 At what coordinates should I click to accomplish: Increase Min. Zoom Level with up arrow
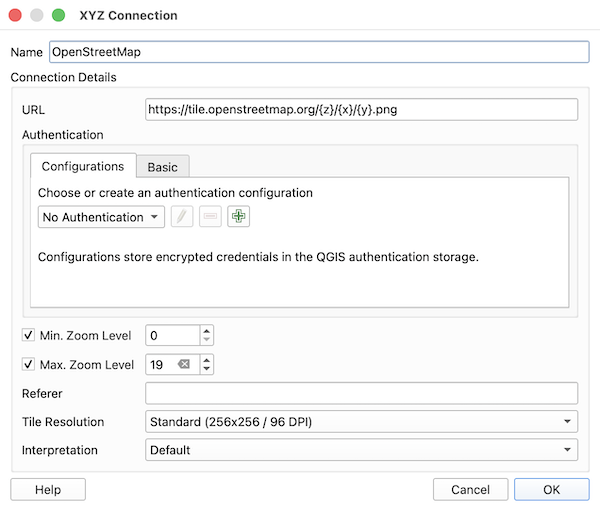pos(207,331)
